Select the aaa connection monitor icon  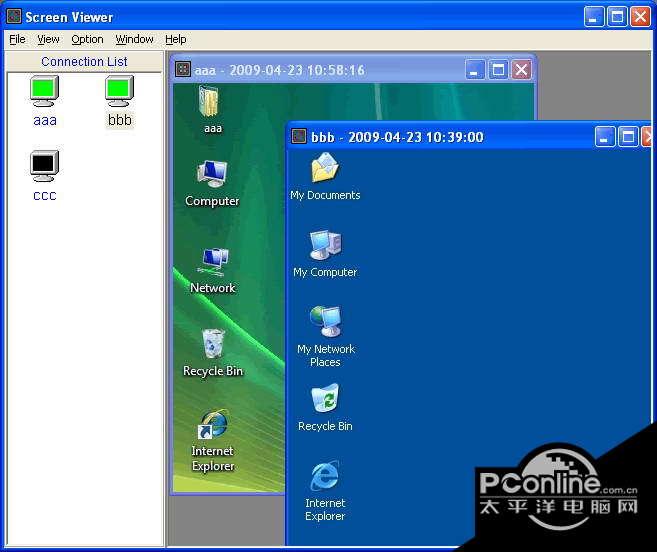click(x=44, y=91)
